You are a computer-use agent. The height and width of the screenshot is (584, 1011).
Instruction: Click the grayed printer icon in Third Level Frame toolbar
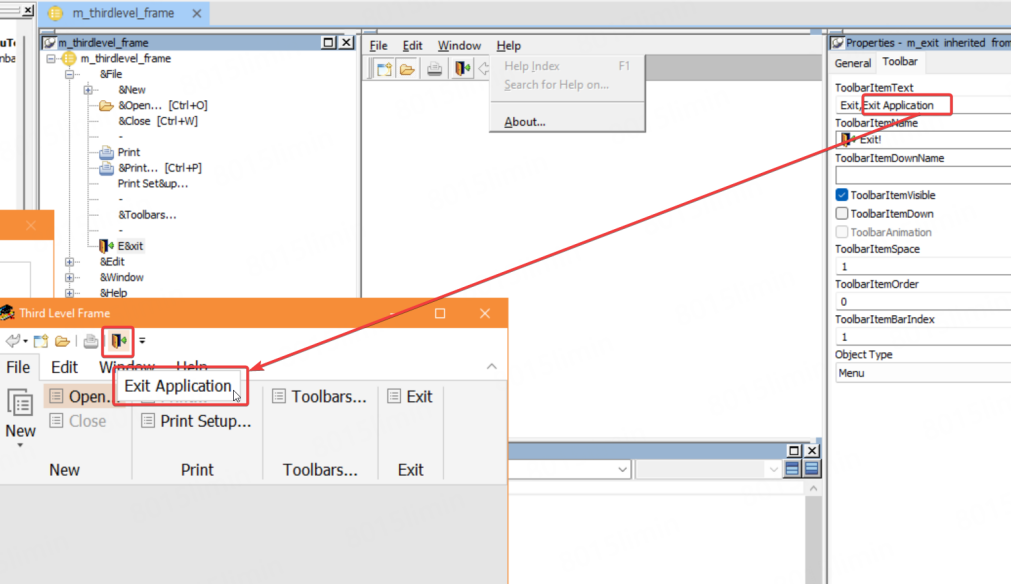tap(91, 341)
